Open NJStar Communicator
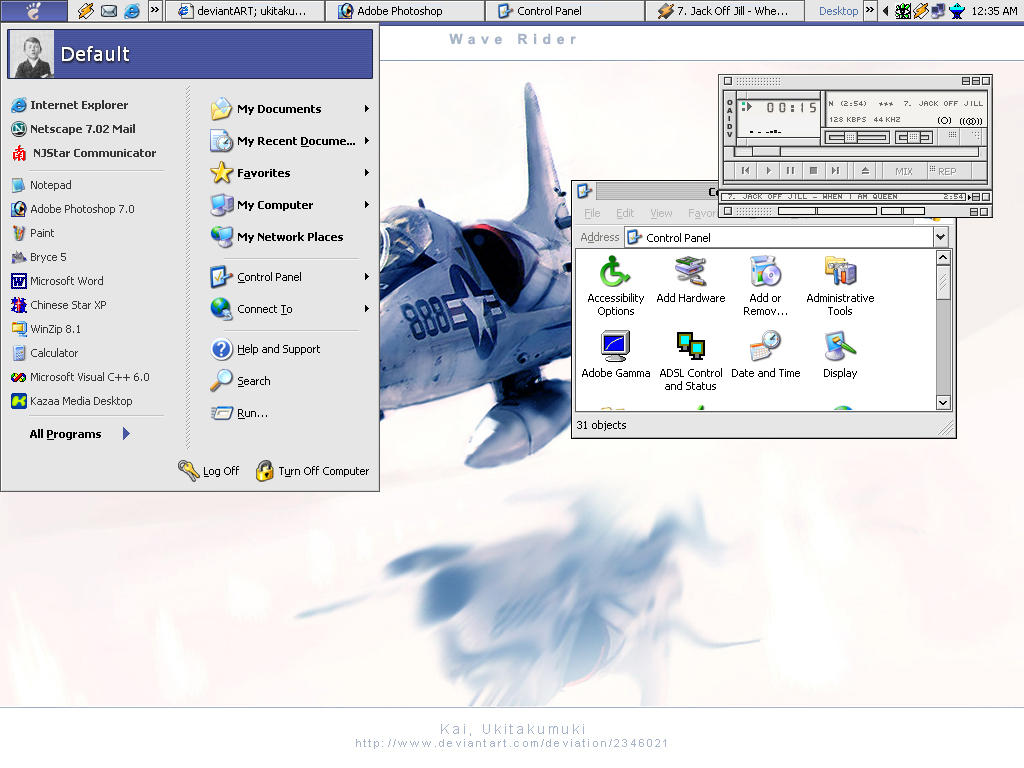The image size is (1024, 768). pyautogui.click(x=84, y=153)
